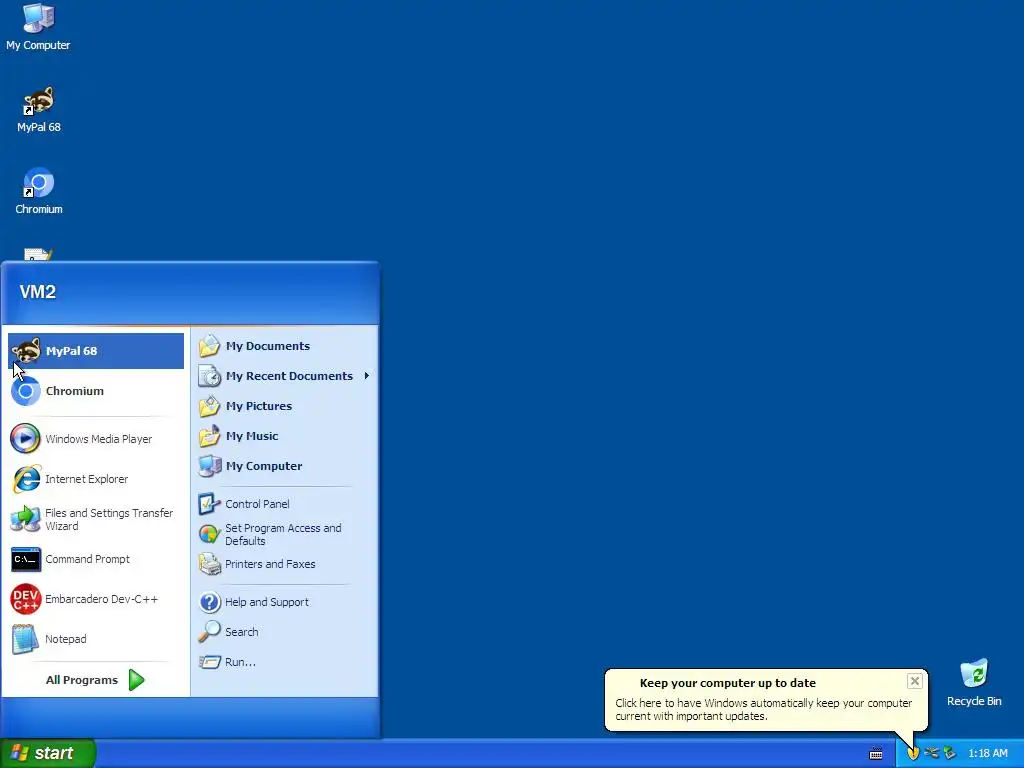Screen dimensions: 1024x768
Task: Open My Computer from Start menu
Action: (284, 466)
